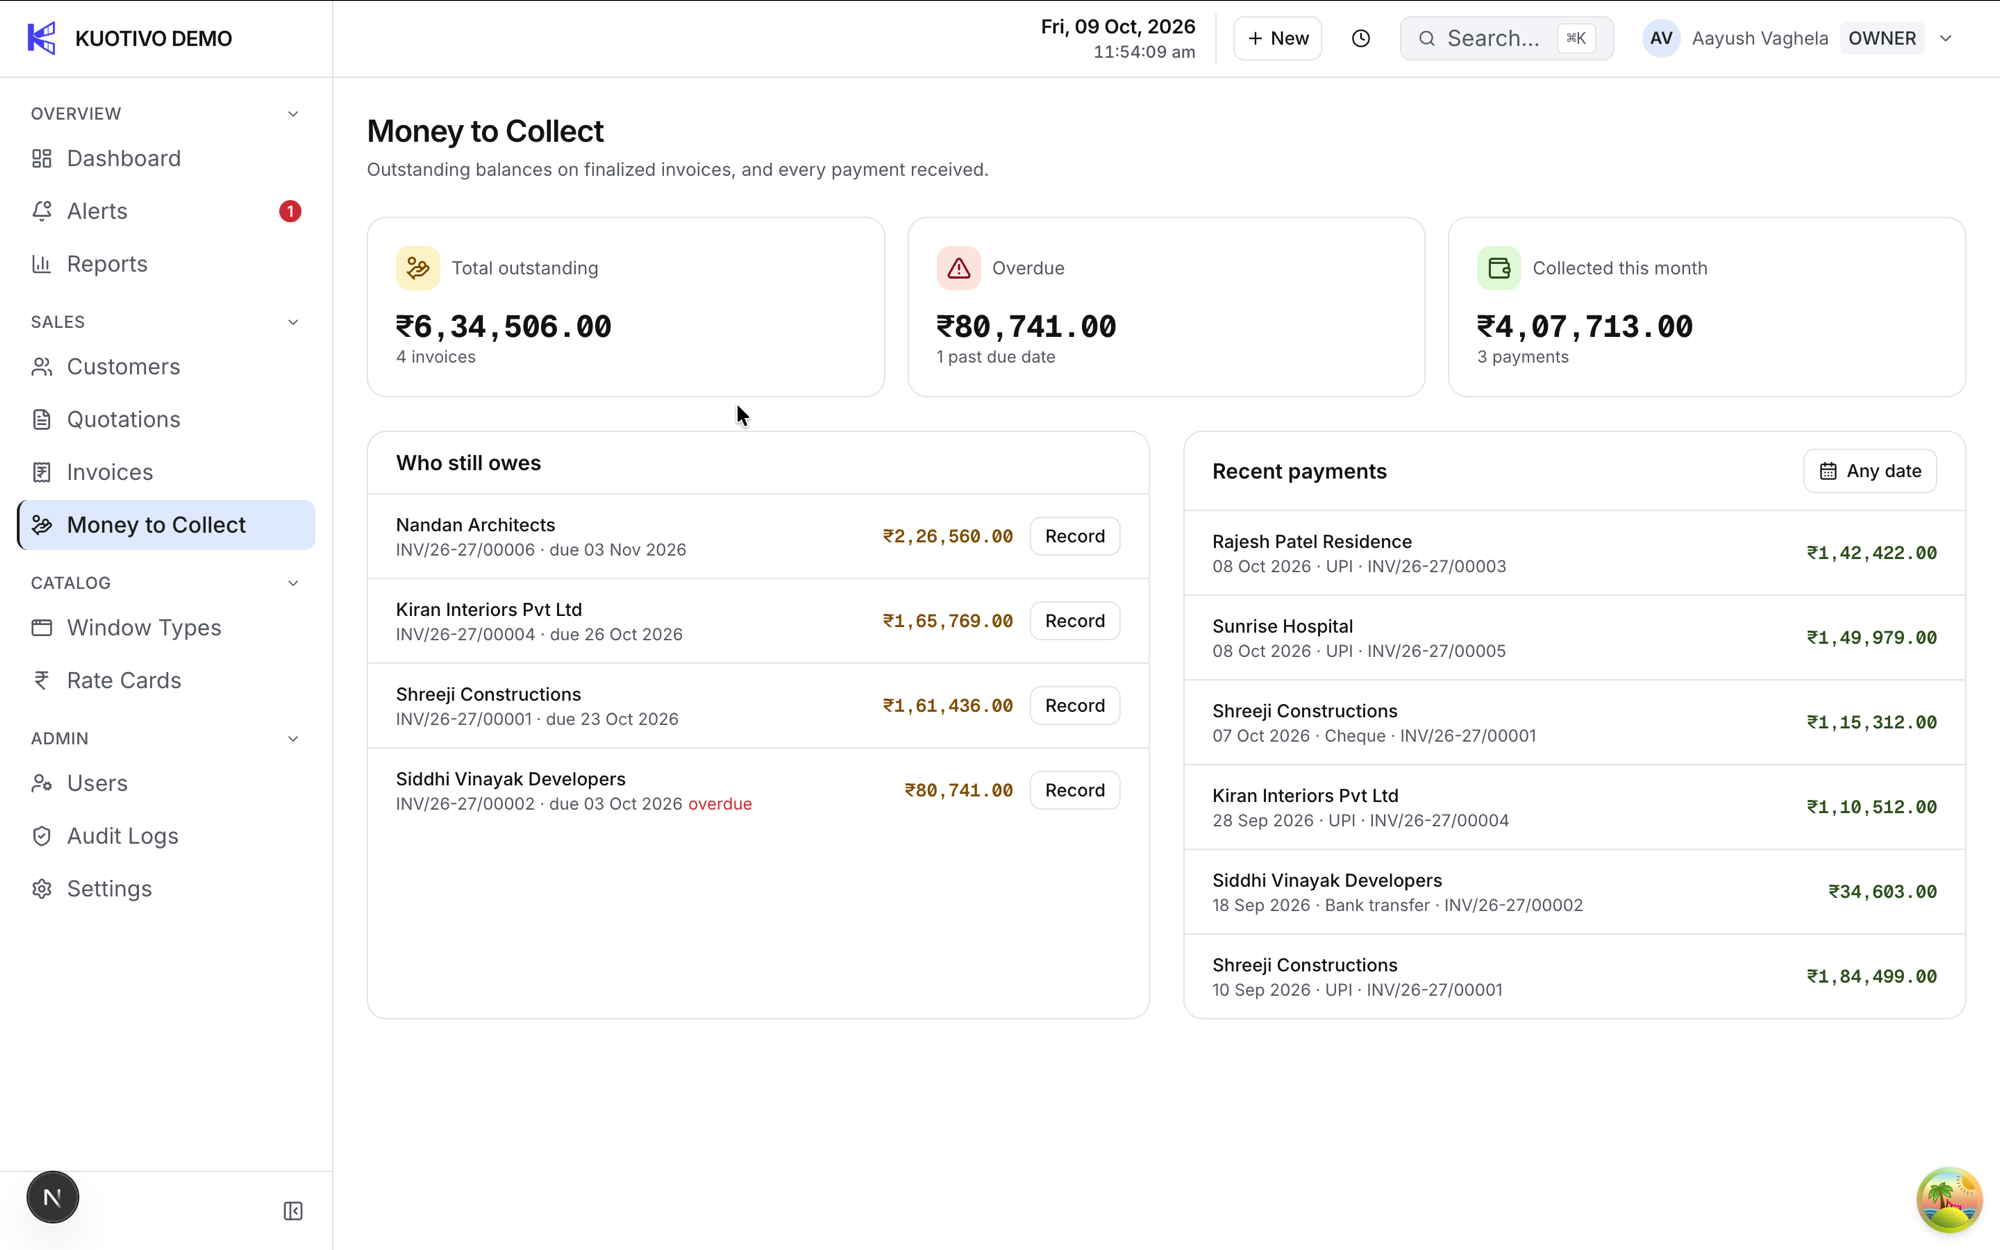Select the Sunrise Hospital payment row

[1574, 638]
